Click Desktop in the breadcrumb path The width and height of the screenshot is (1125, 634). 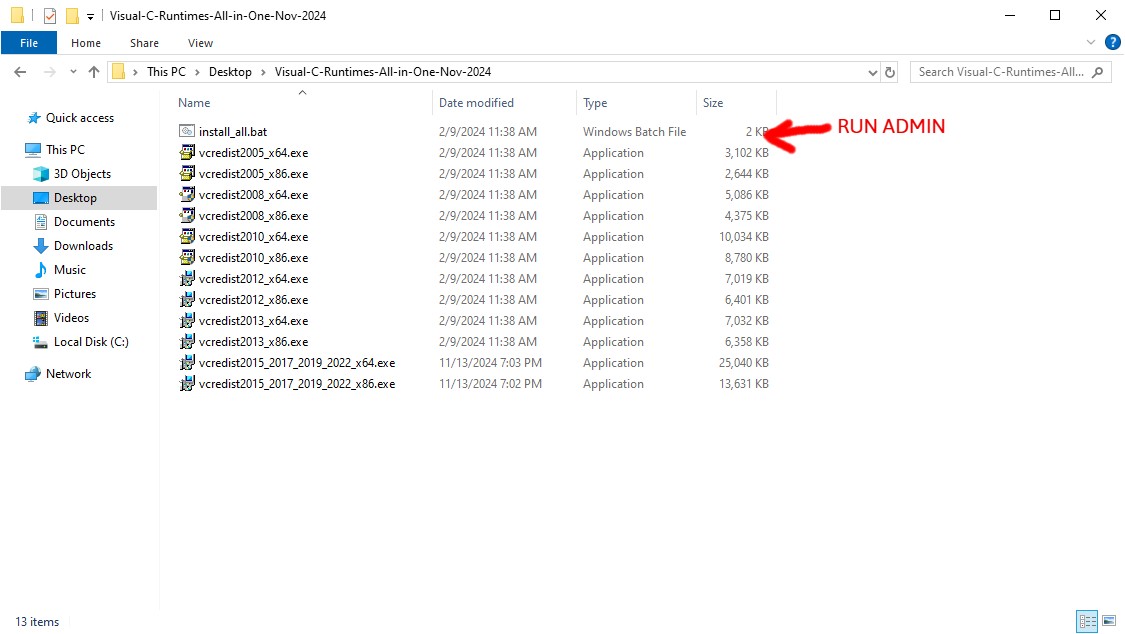pos(230,72)
